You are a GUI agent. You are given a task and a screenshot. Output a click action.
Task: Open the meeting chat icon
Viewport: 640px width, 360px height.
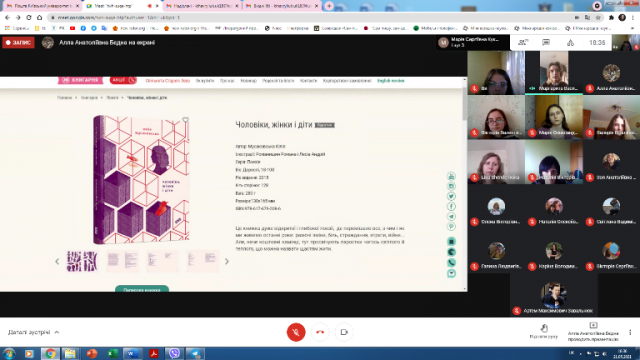click(x=546, y=42)
